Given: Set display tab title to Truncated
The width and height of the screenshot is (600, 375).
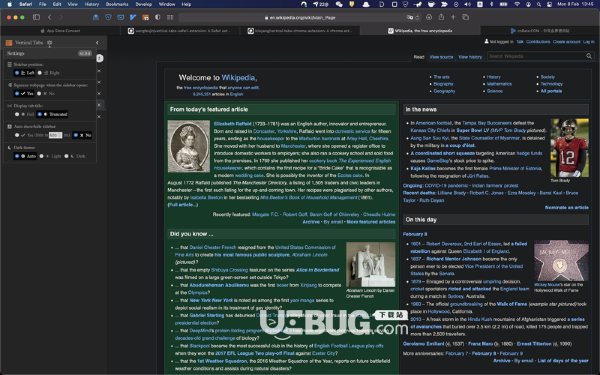Looking at the screenshot, I should click(52, 114).
